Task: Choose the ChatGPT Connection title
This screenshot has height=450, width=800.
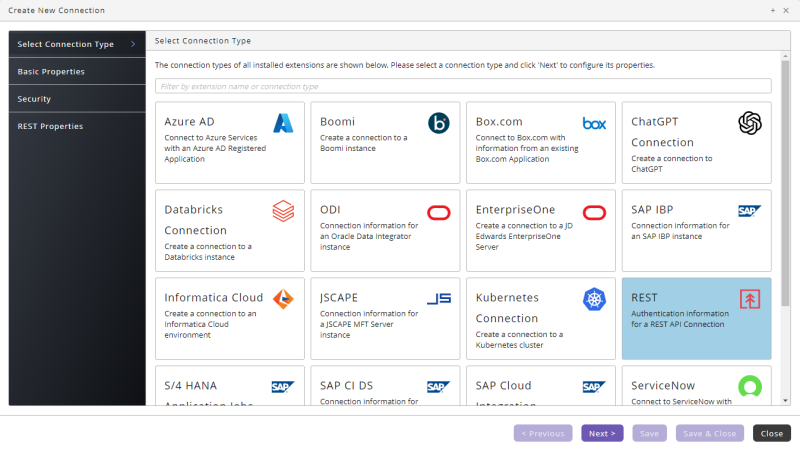Action: tap(662, 132)
